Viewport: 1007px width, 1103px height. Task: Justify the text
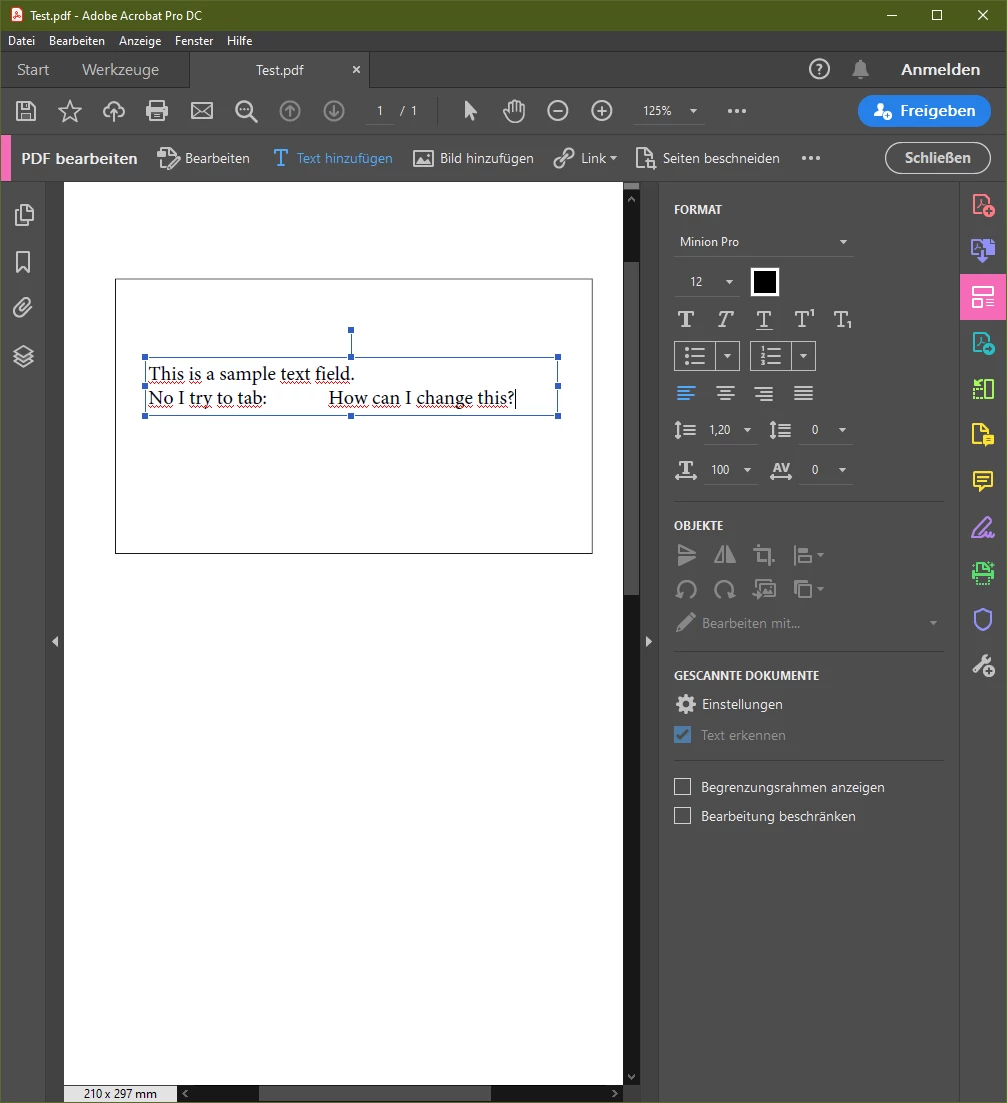click(x=804, y=393)
